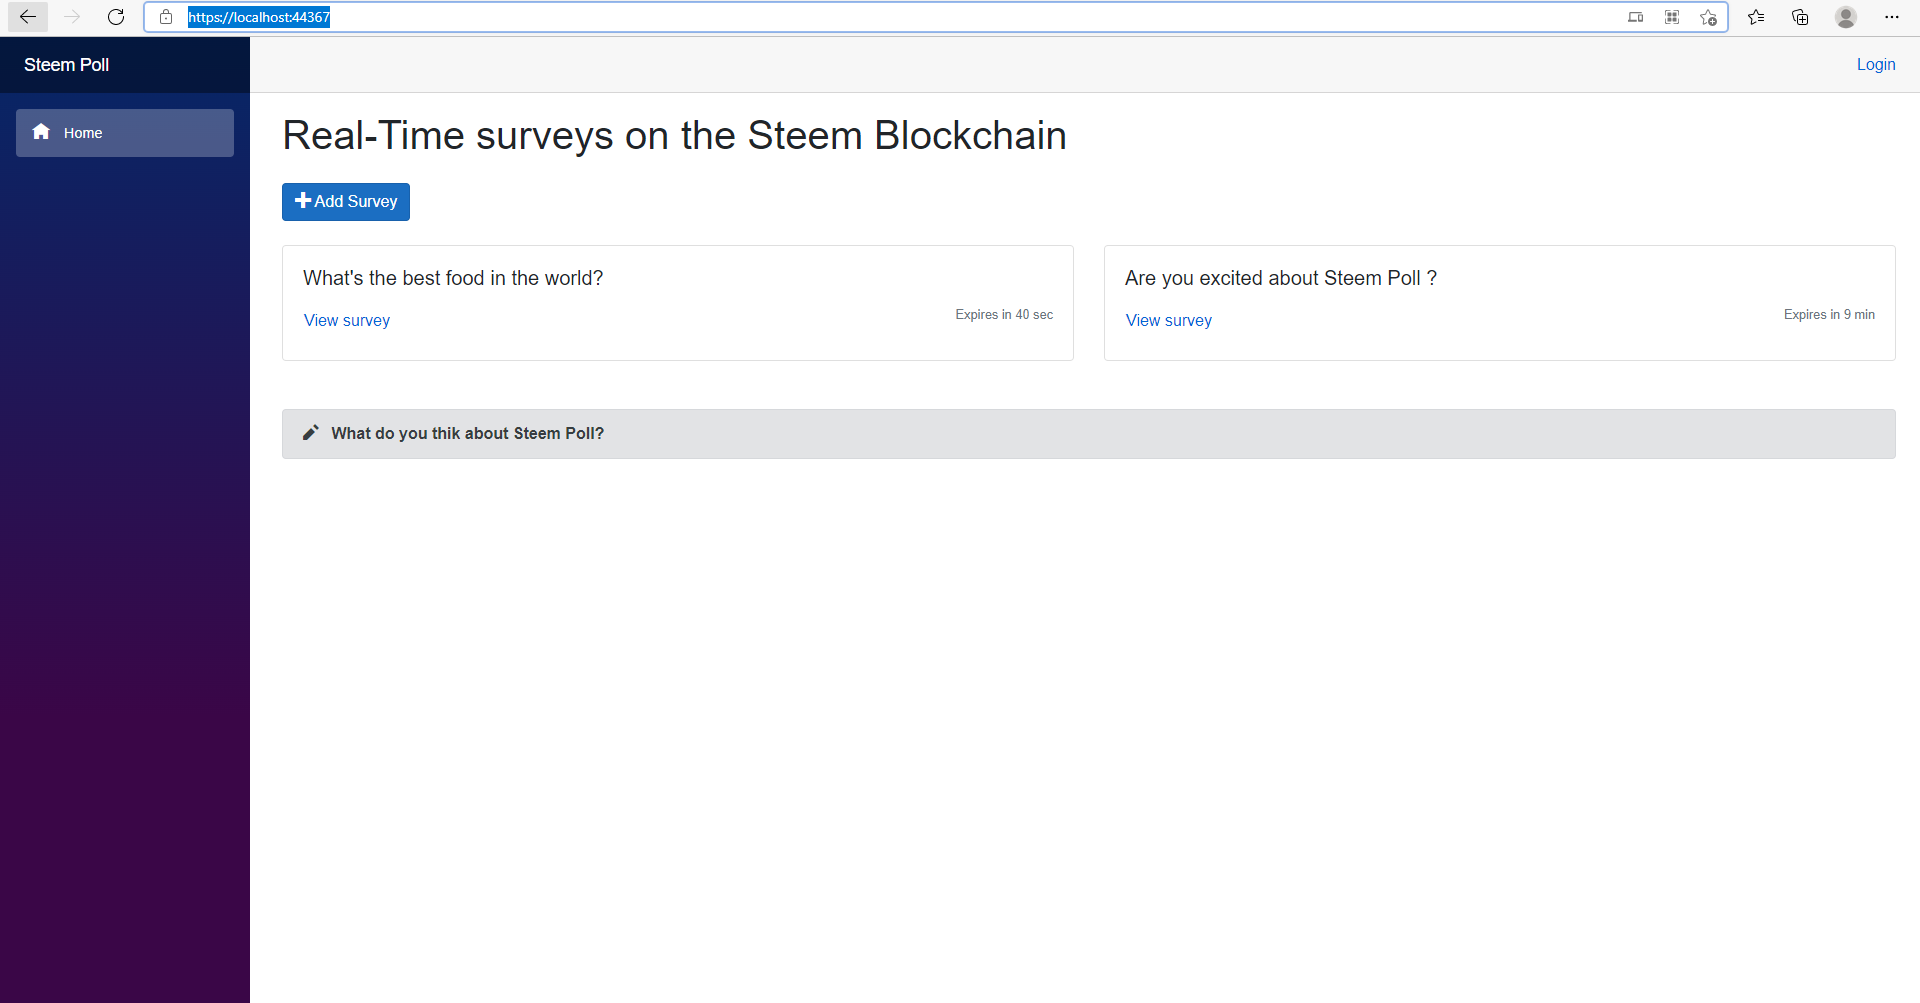Select Home in the sidebar menu
Screen dimensions: 1920x1003
pyautogui.click(x=125, y=133)
